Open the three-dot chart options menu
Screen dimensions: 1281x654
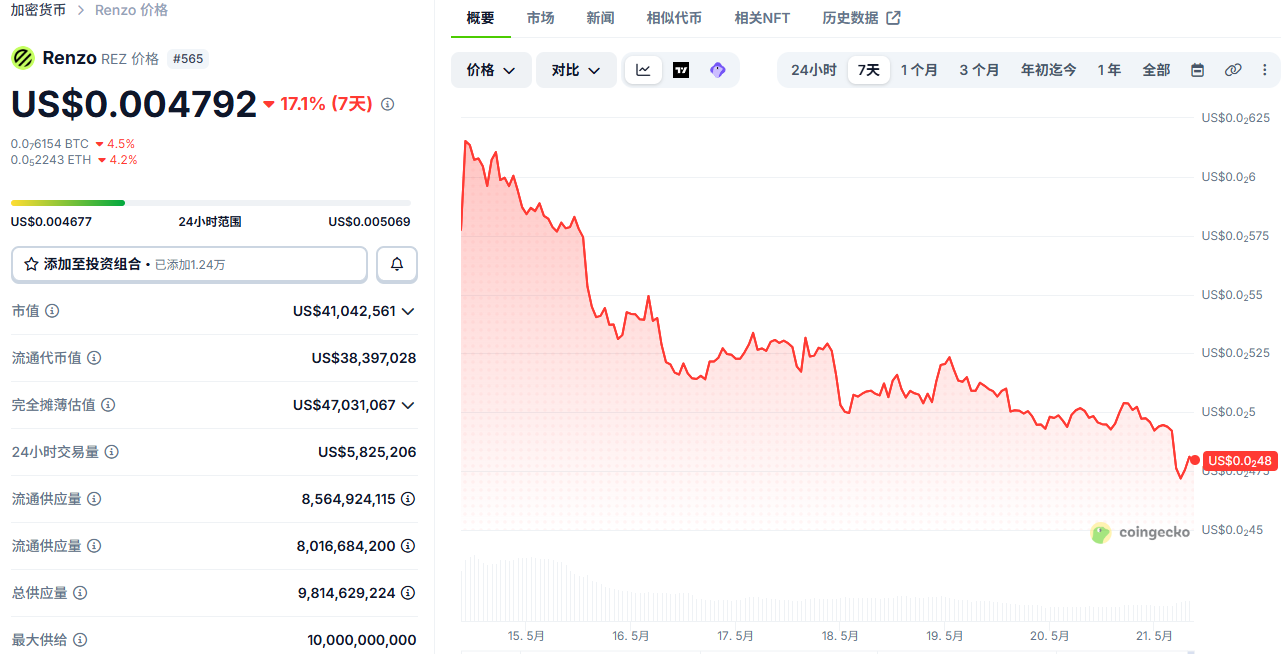click(1264, 70)
